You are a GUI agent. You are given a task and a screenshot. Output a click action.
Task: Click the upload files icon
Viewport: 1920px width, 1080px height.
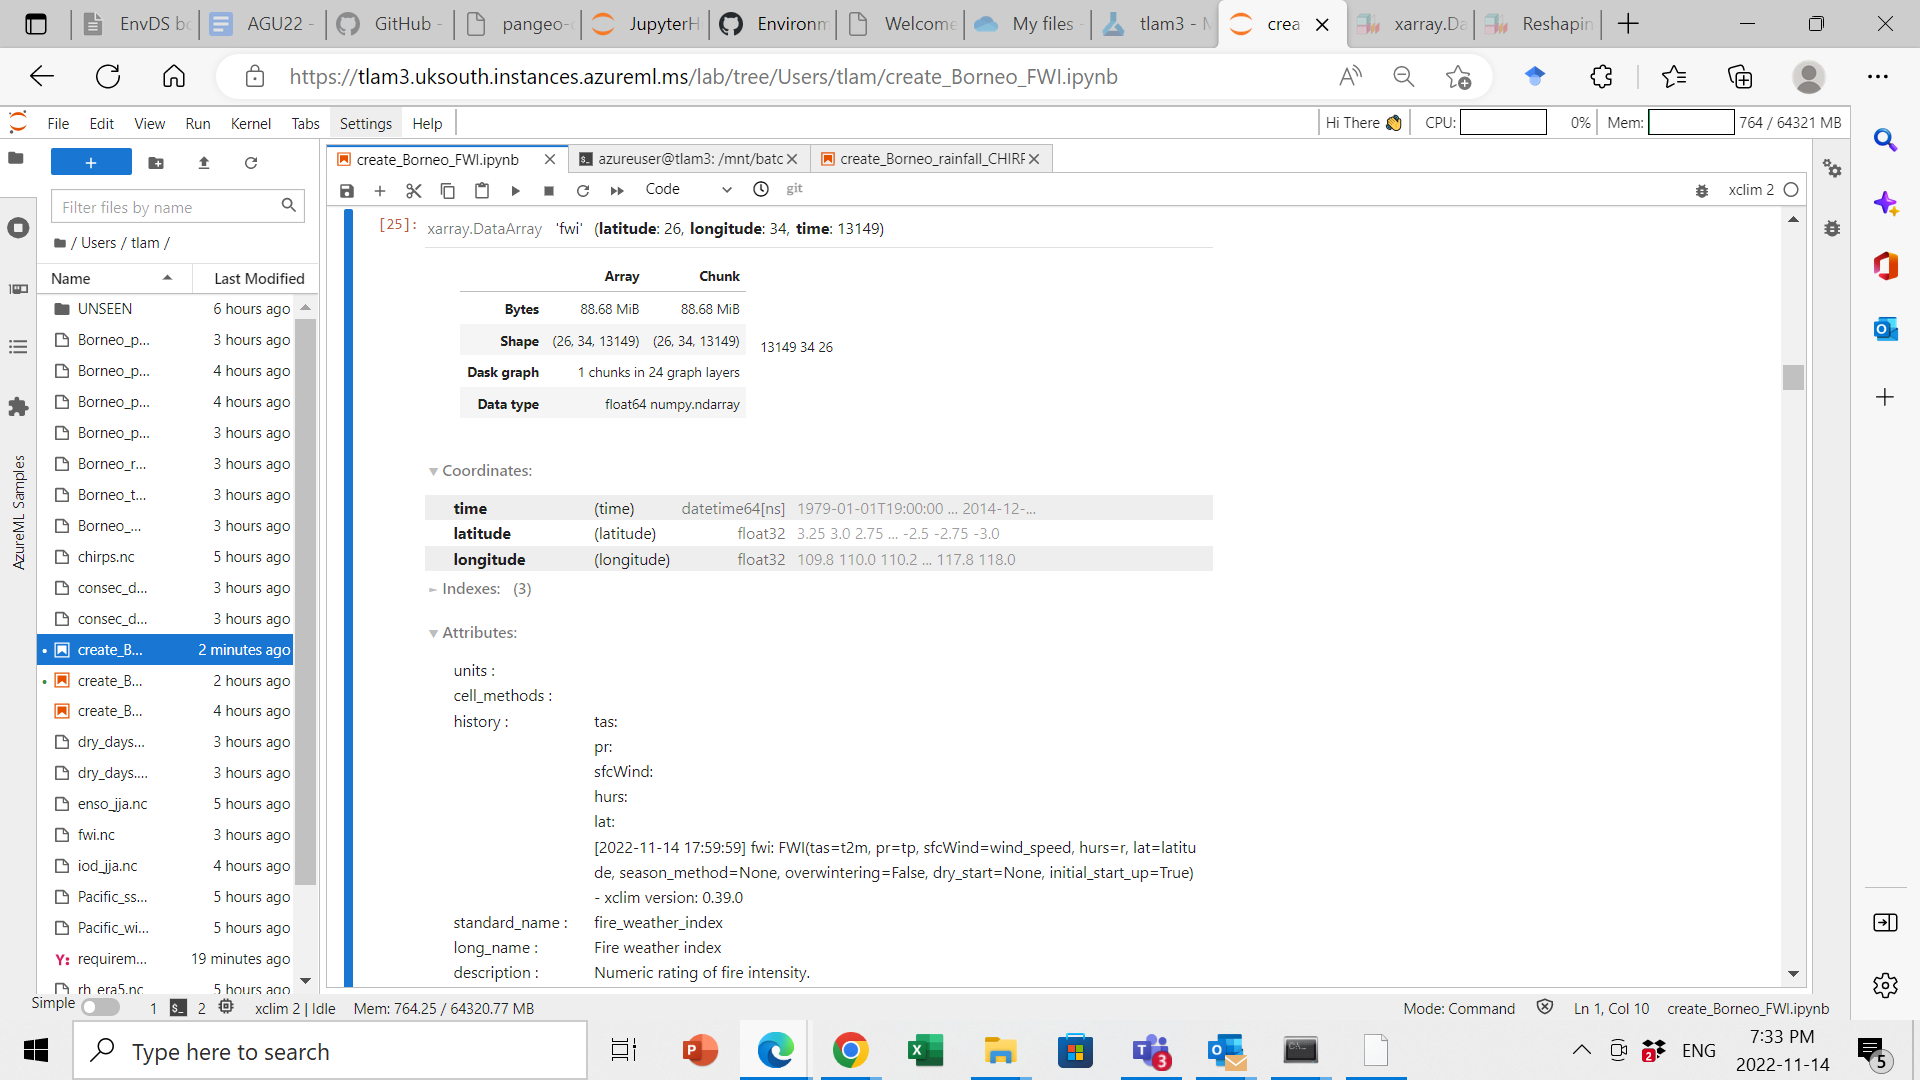(x=204, y=163)
